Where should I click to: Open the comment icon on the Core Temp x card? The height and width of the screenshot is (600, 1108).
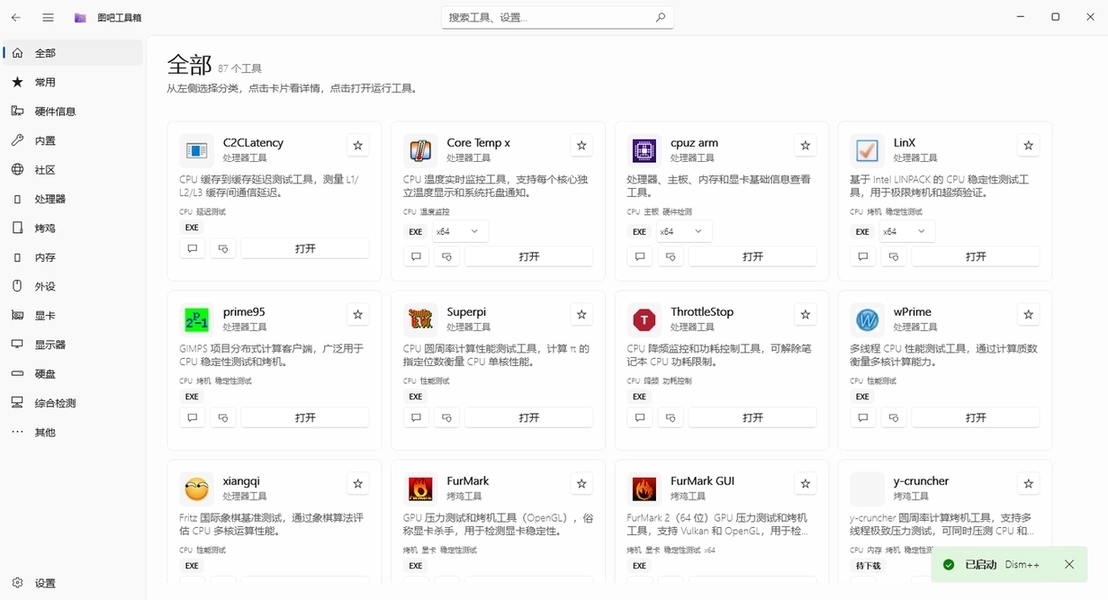pos(416,257)
